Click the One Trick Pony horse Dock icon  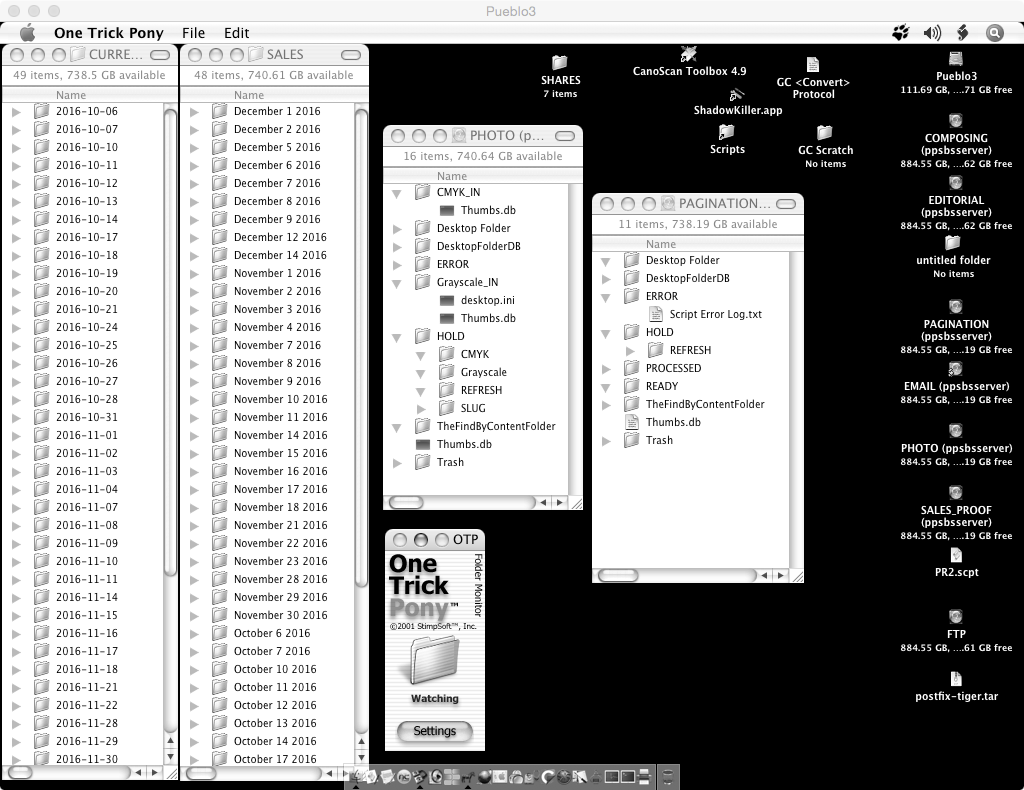[468, 777]
